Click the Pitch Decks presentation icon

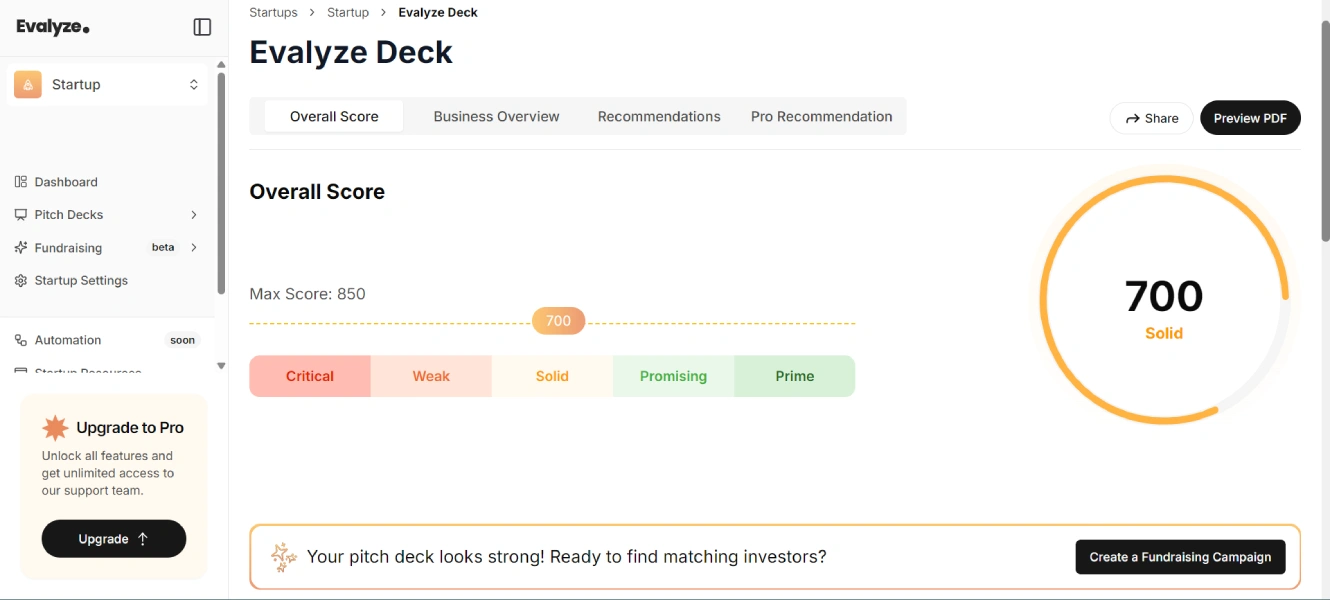pos(21,215)
